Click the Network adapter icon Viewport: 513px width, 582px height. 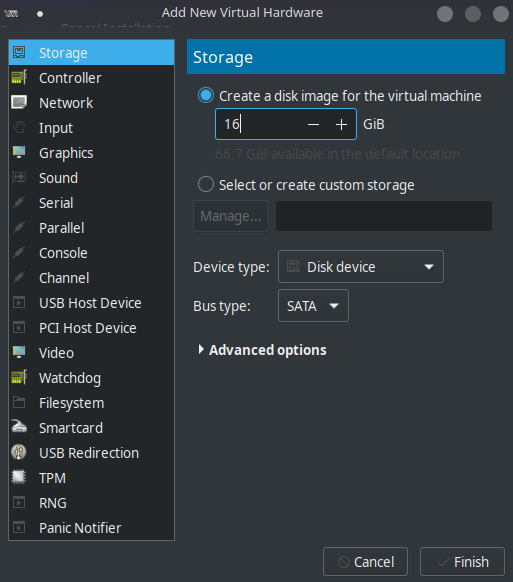[19, 102]
